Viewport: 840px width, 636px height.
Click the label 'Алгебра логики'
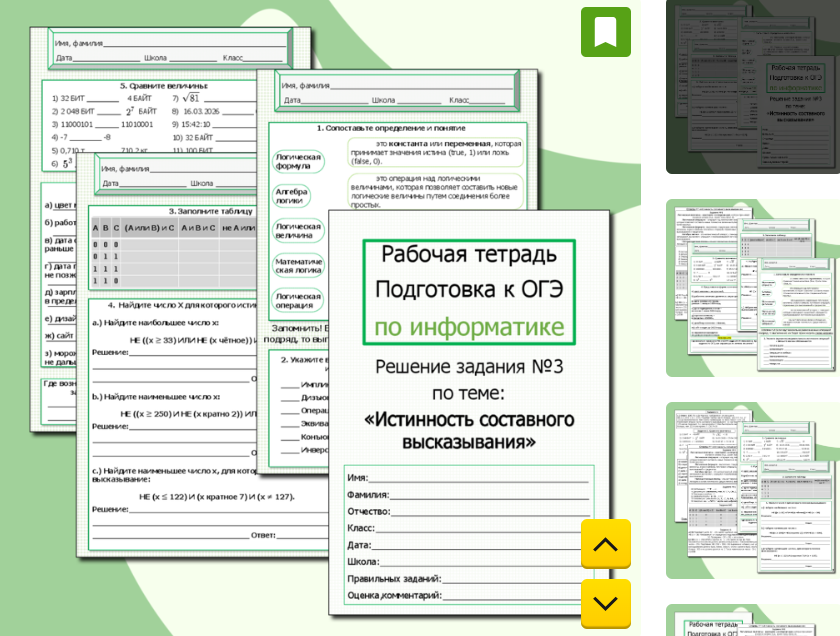291,196
